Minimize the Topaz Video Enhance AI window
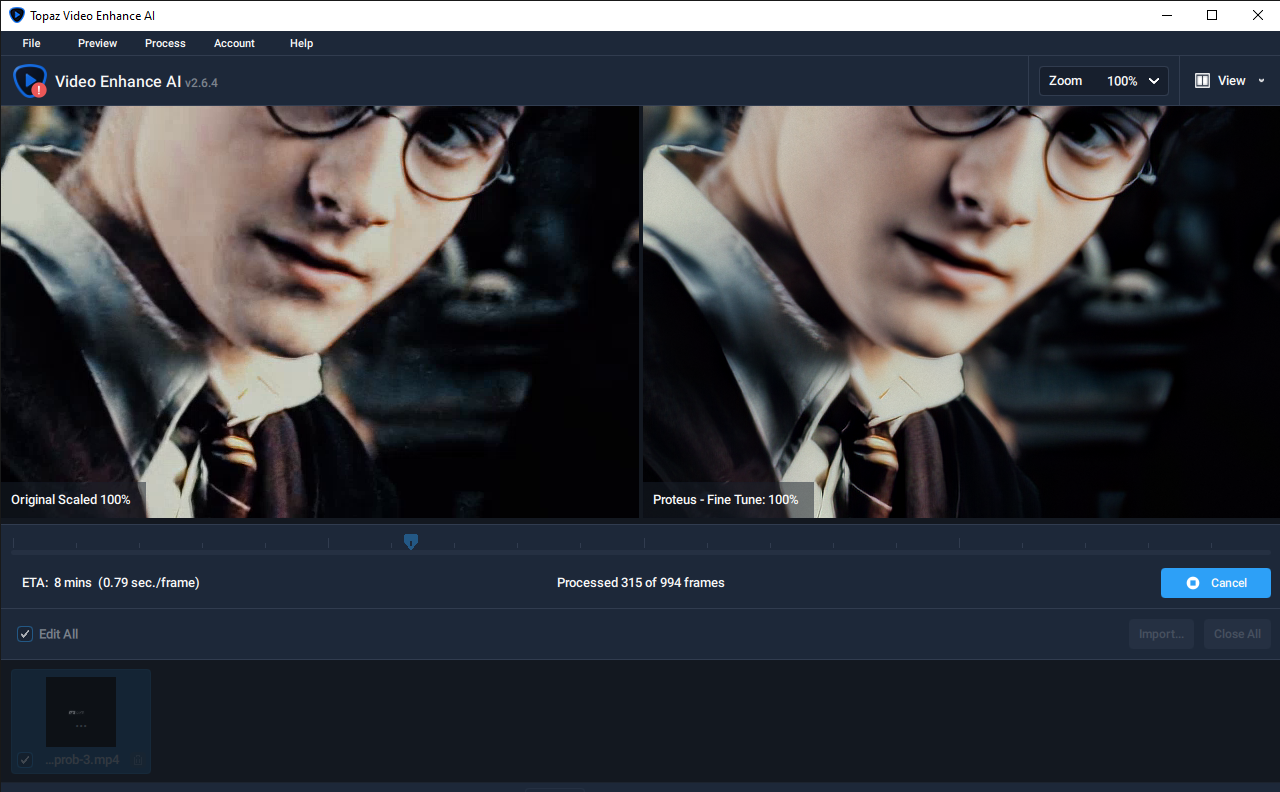The height and width of the screenshot is (792, 1280). 1166,15
